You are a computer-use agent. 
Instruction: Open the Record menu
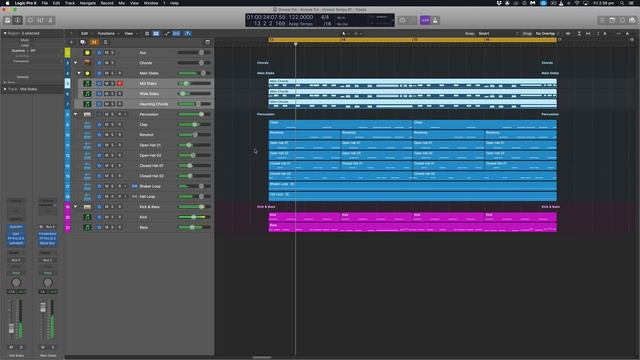[107, 3]
